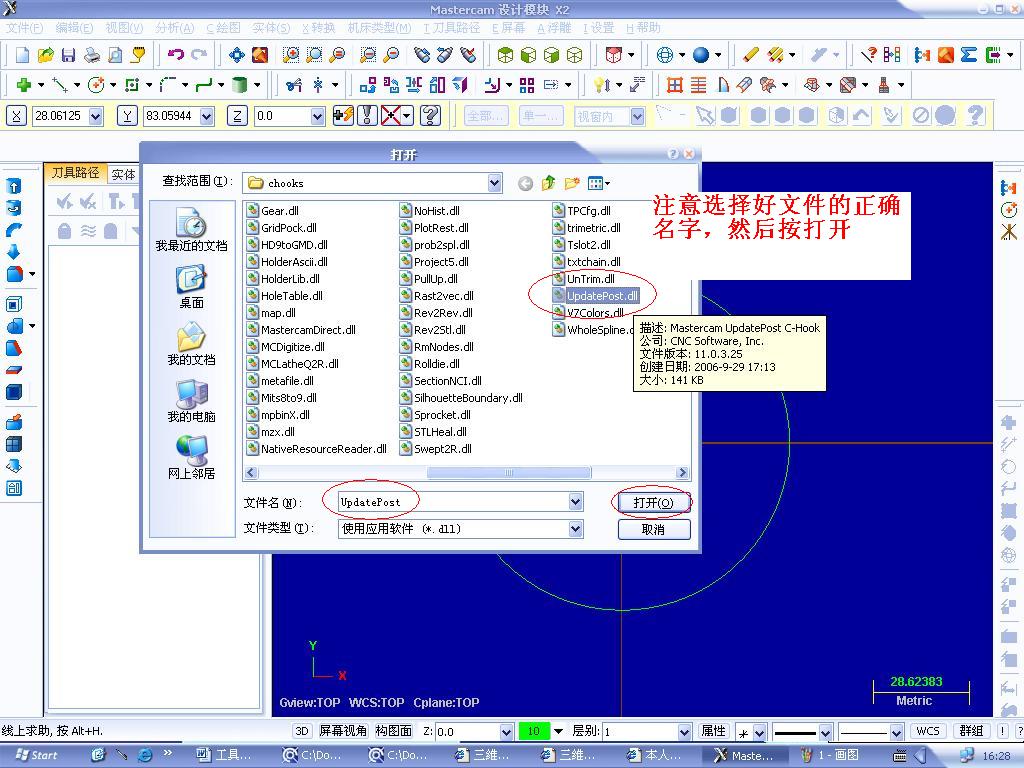Image resolution: width=1024 pixels, height=768 pixels.
Task: Click the file name input field containing UpdatePost
Action: 453,502
